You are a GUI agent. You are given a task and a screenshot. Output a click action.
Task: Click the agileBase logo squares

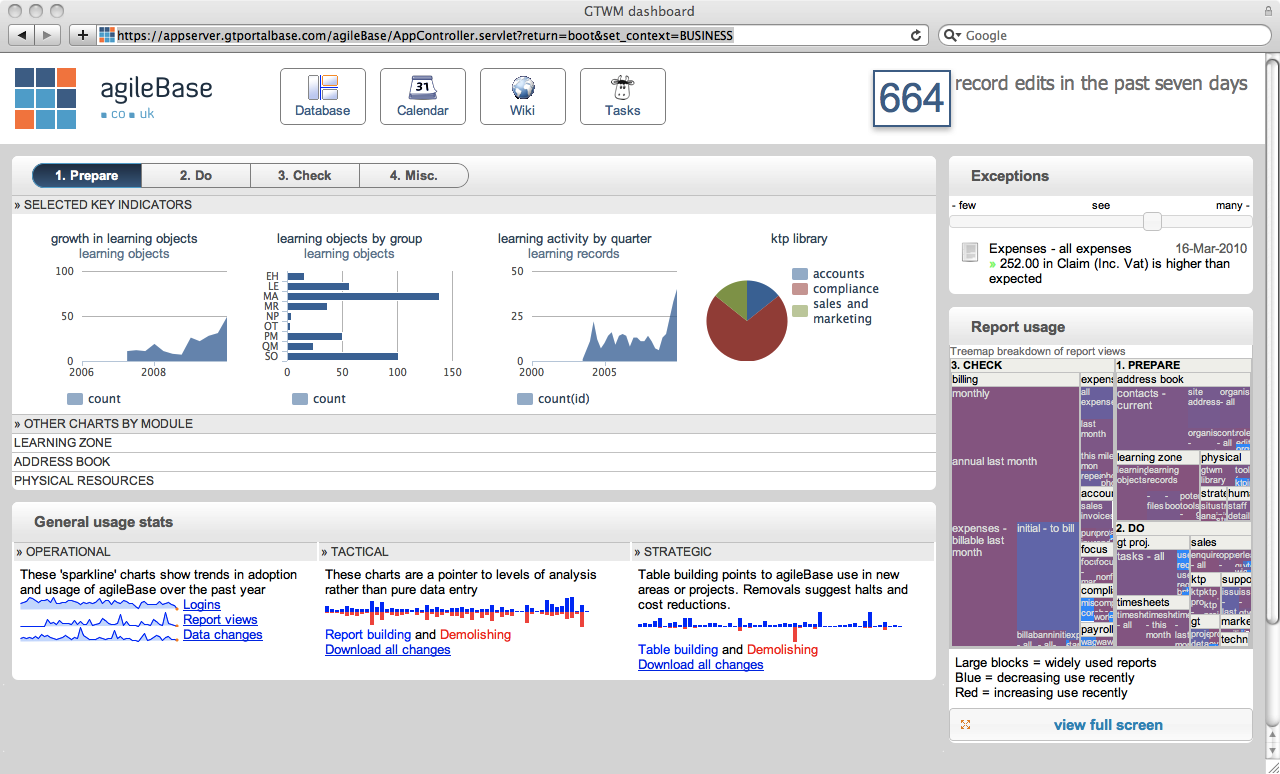coord(46,98)
